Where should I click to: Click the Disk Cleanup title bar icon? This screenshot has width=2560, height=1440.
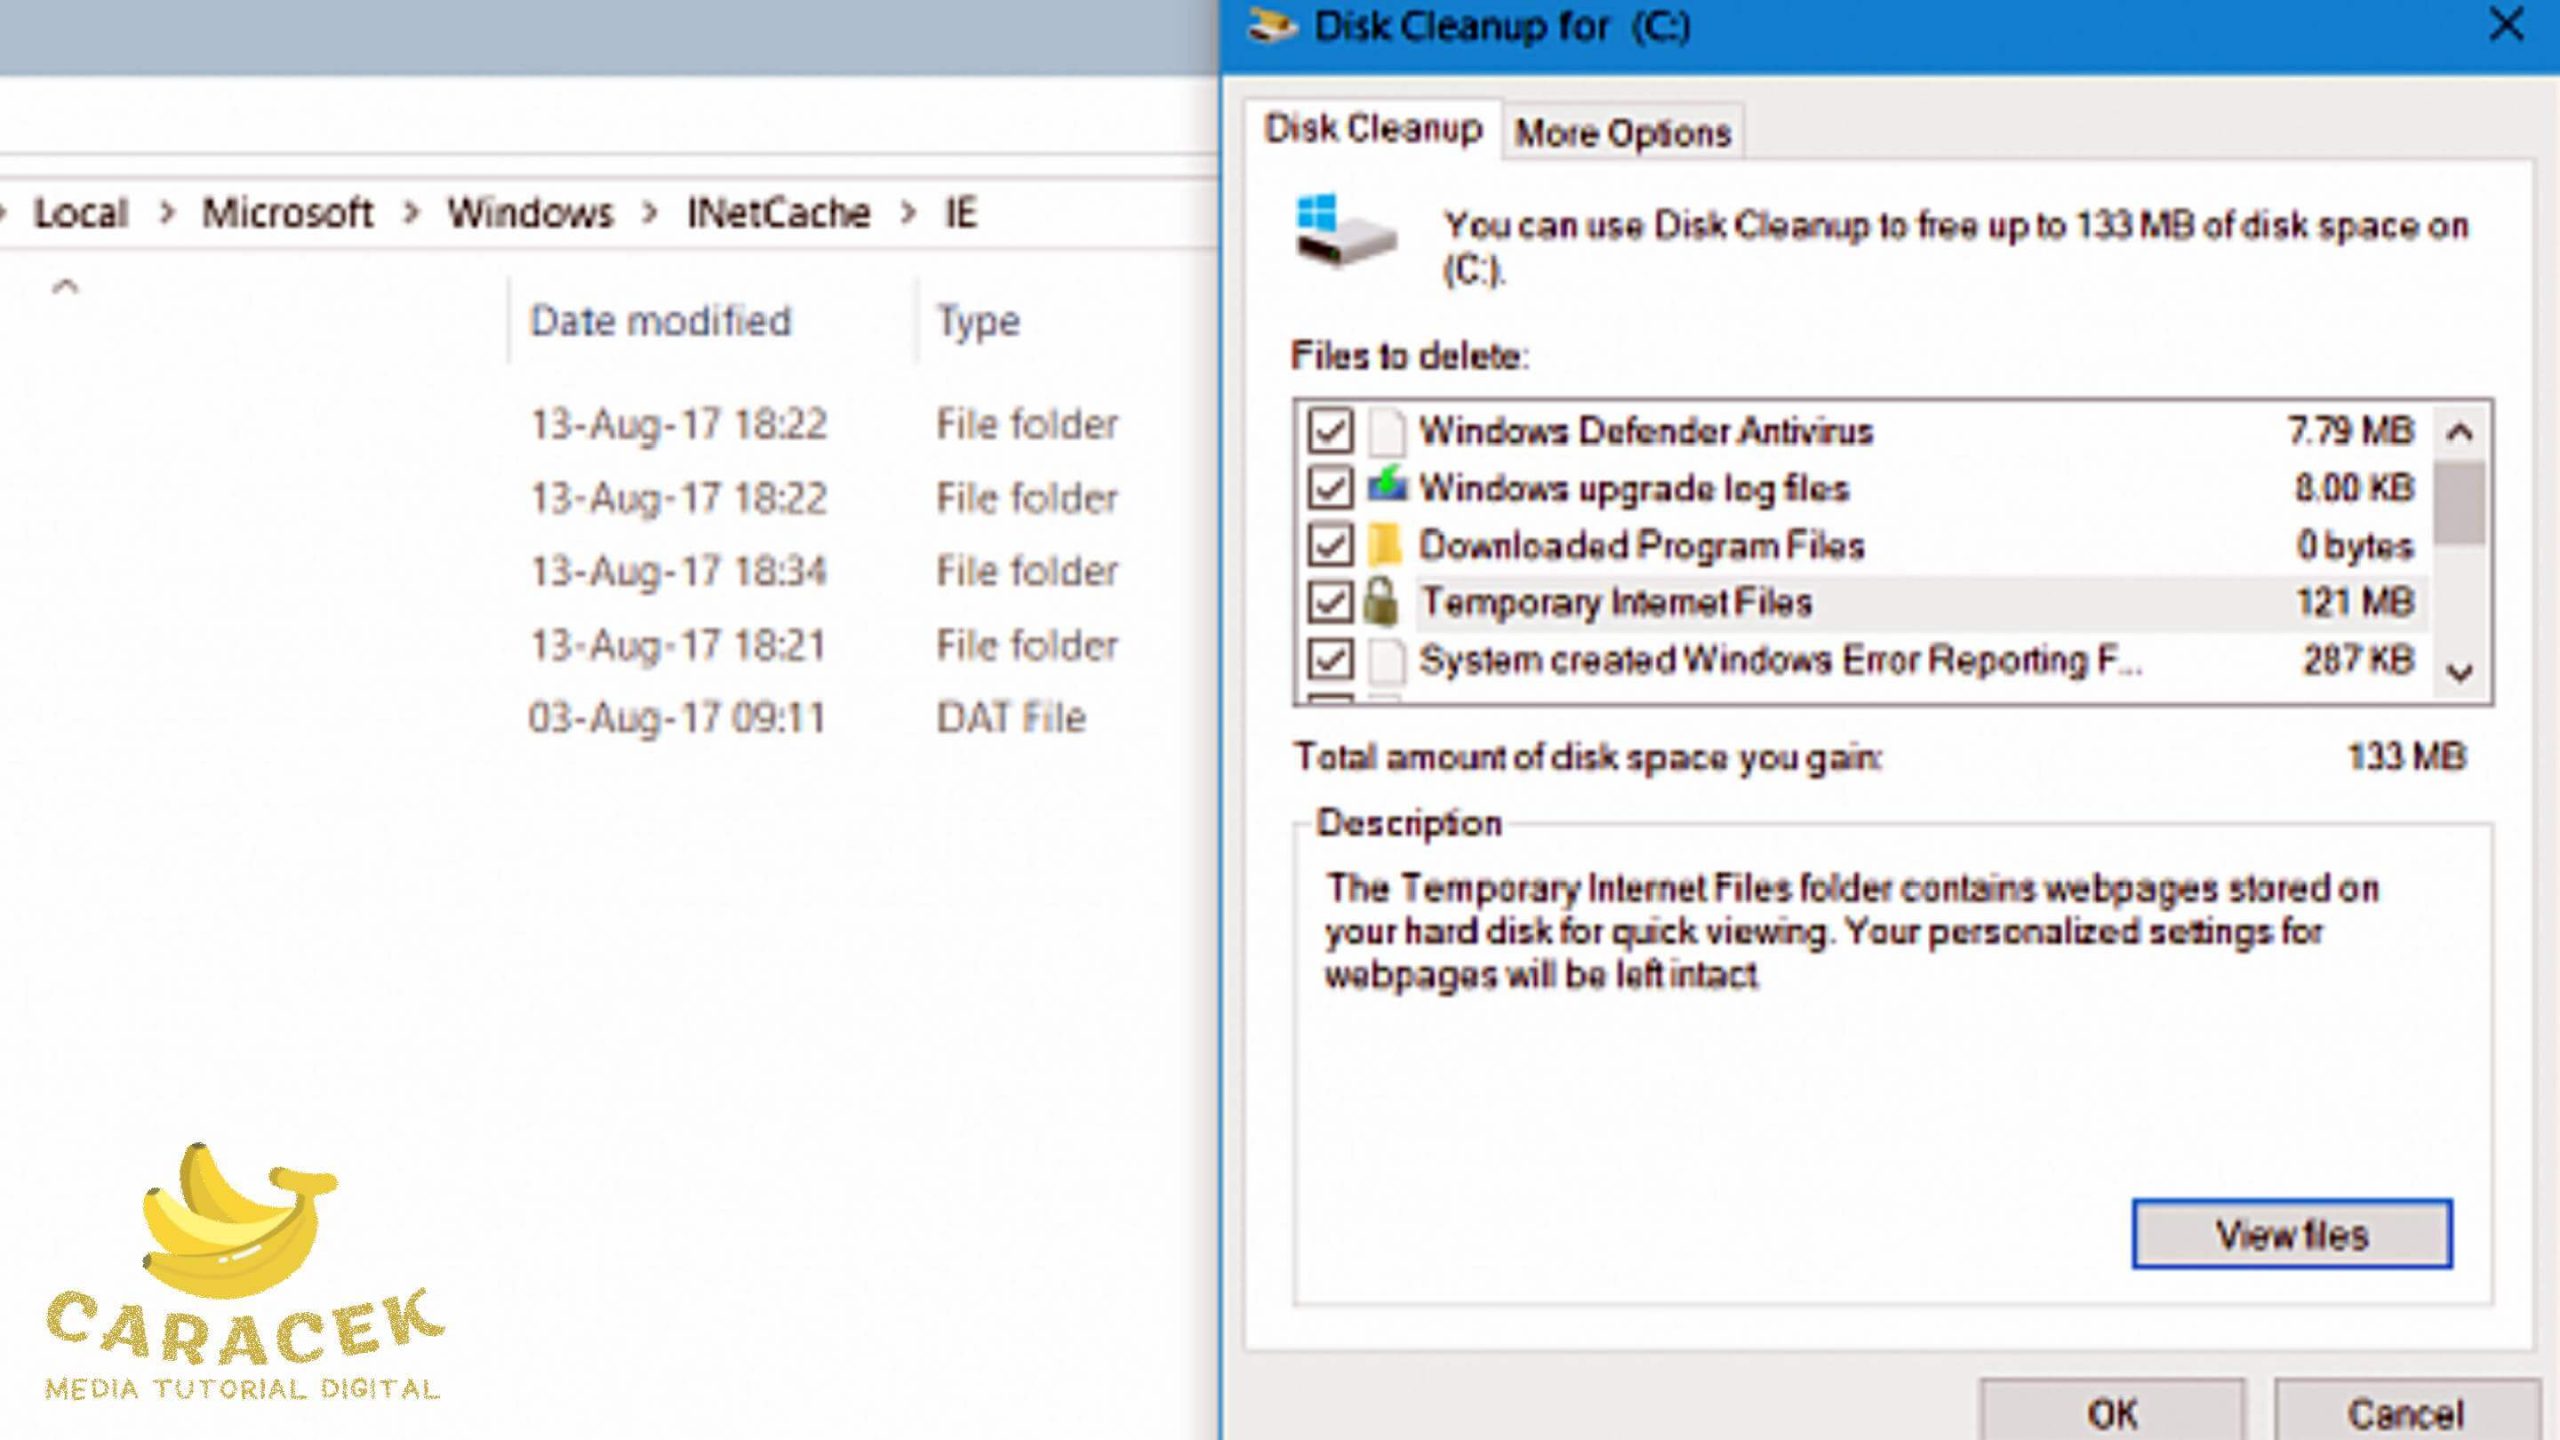click(x=1271, y=25)
